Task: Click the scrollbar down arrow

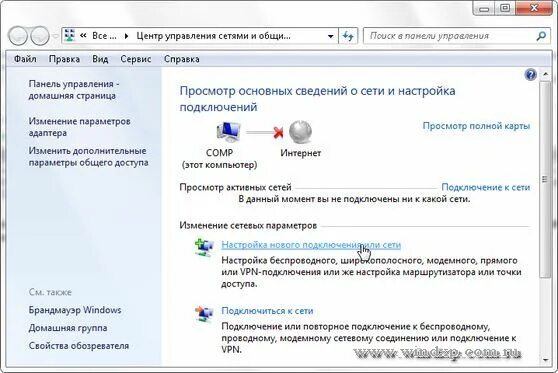Action: click(545, 360)
